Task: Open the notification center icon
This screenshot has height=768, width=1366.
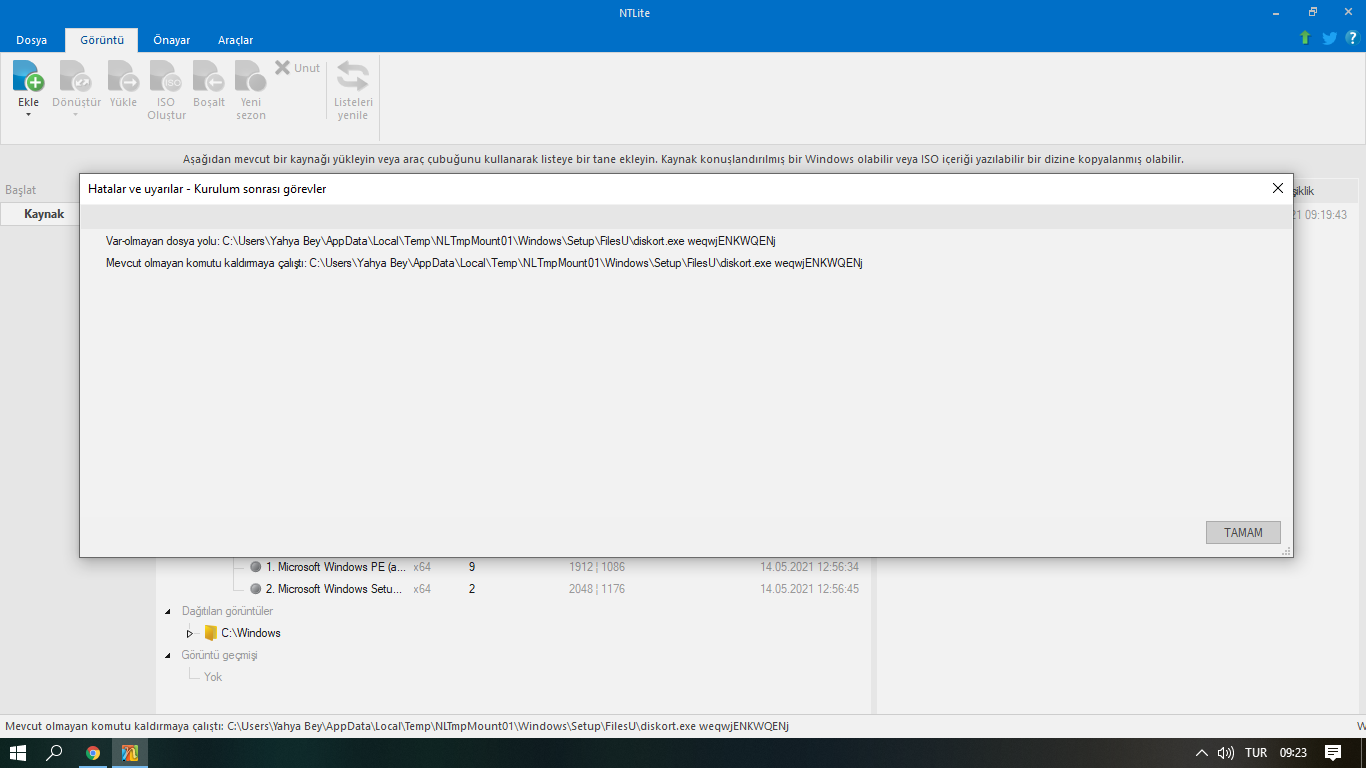Action: [x=1332, y=753]
